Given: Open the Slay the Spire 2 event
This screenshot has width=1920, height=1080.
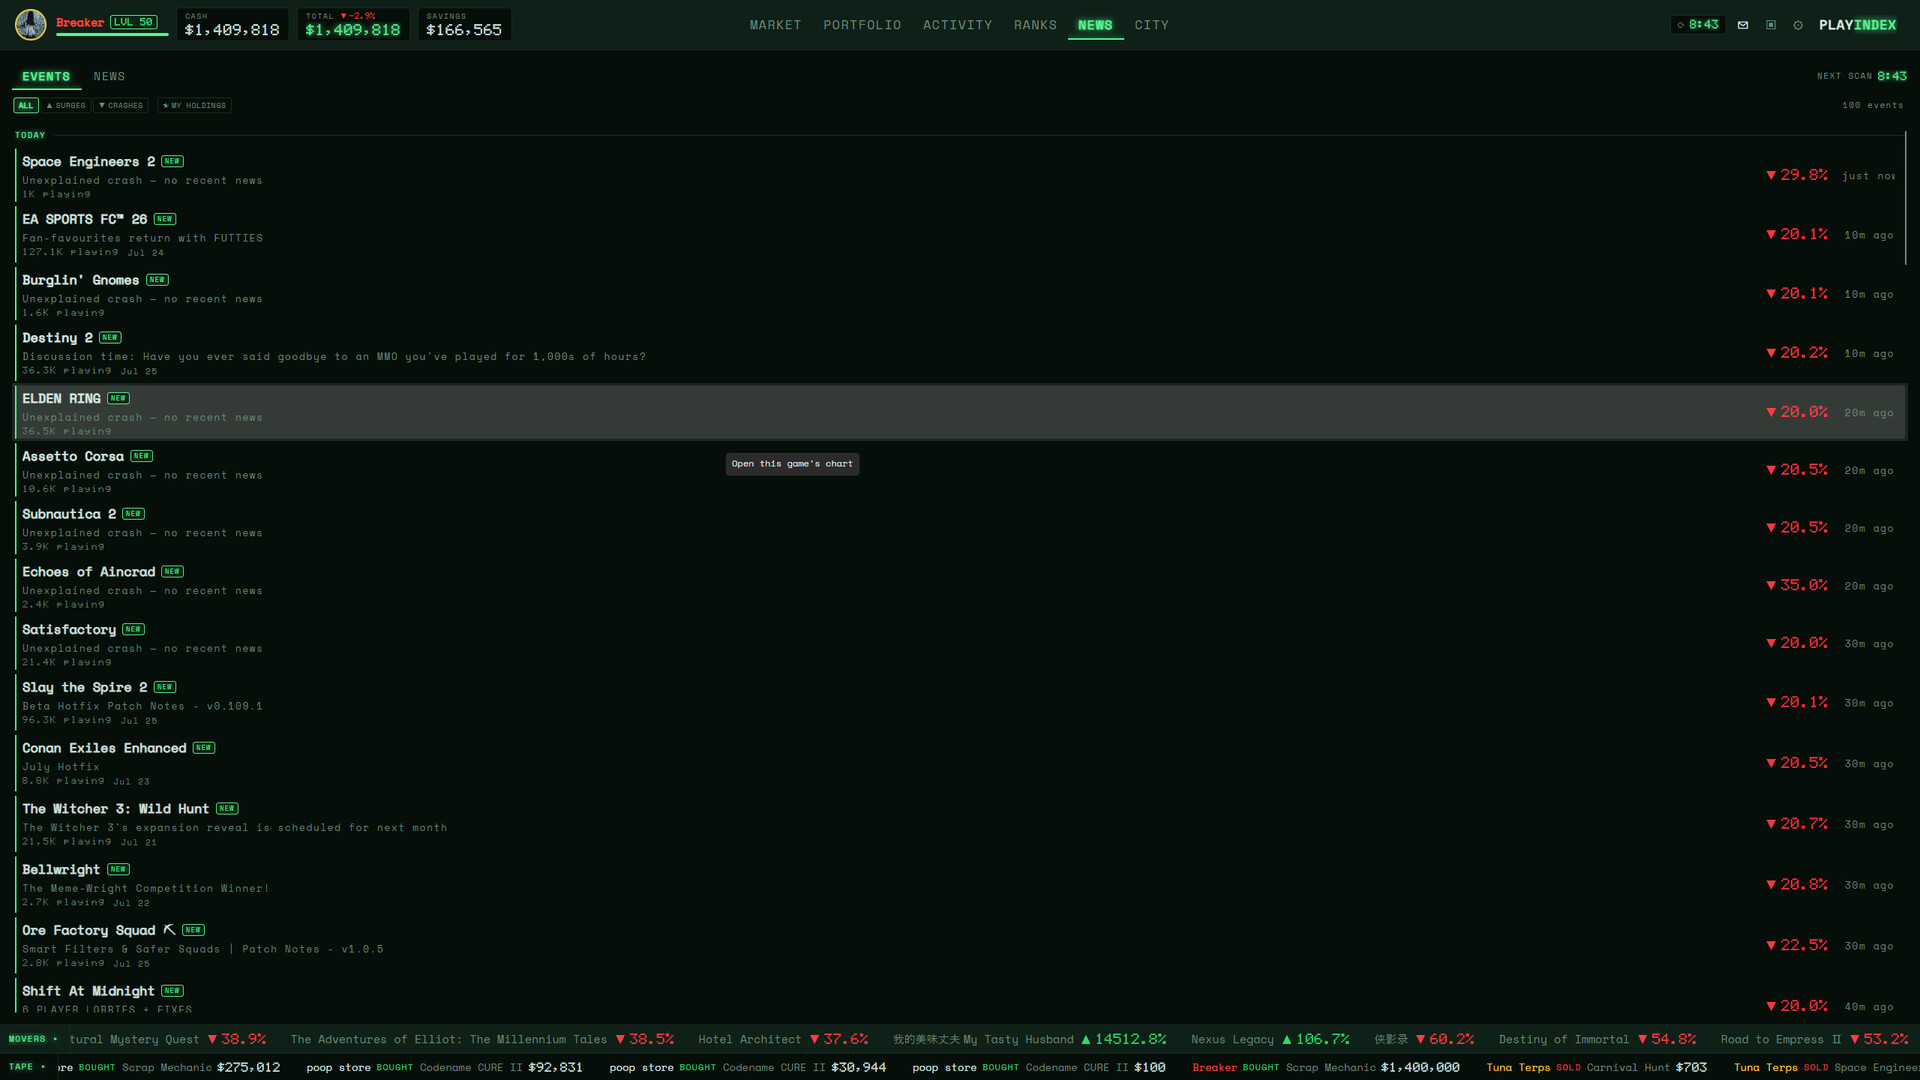Looking at the screenshot, I should (x=960, y=703).
